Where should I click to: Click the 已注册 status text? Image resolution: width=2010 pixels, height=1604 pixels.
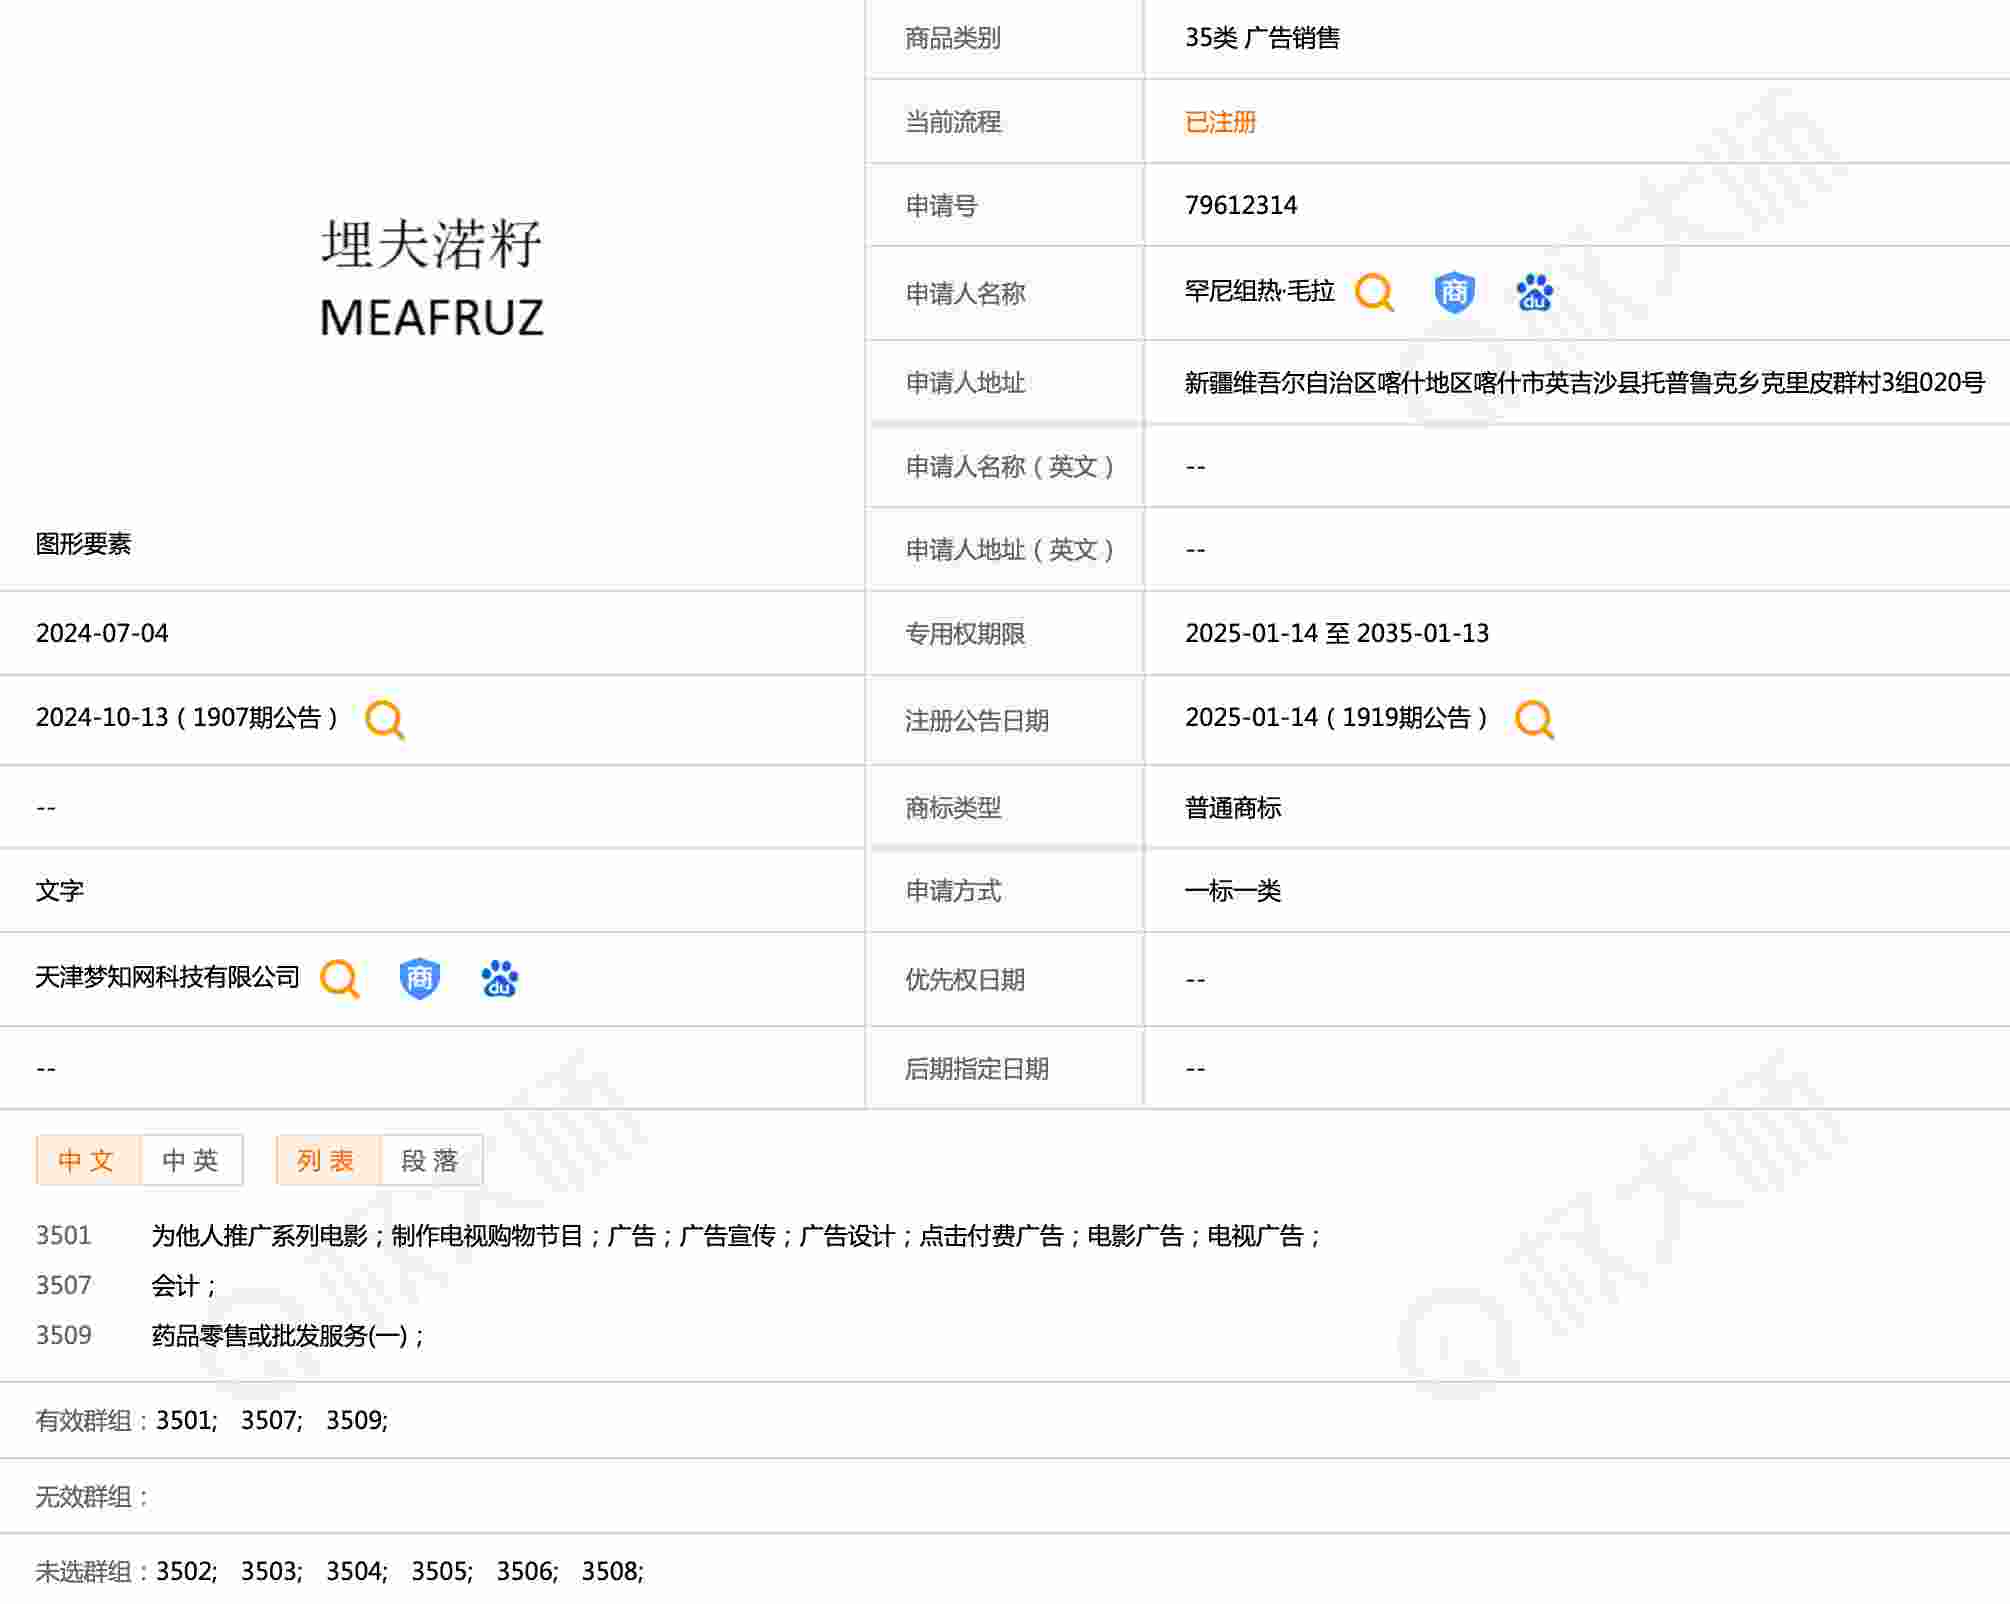(1220, 122)
